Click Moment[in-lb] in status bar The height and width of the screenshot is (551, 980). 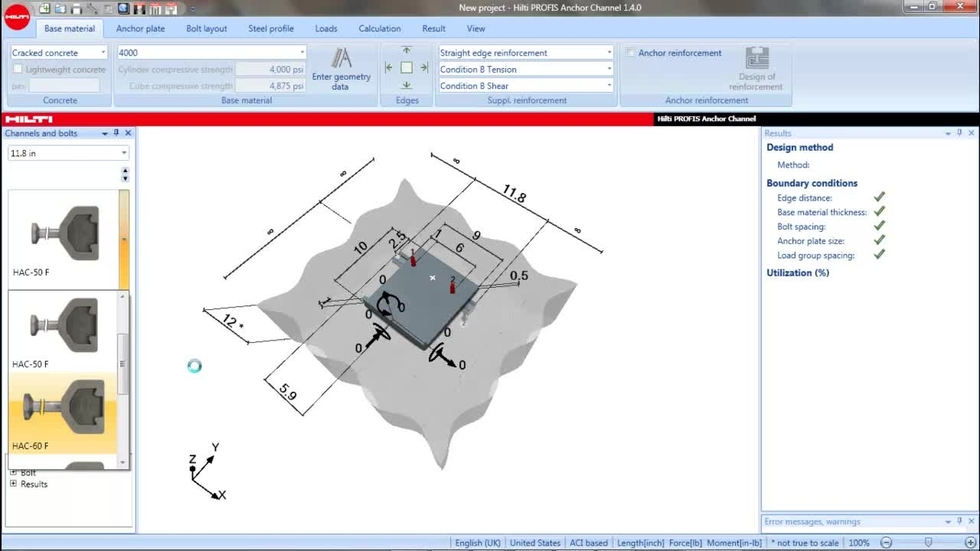click(734, 543)
